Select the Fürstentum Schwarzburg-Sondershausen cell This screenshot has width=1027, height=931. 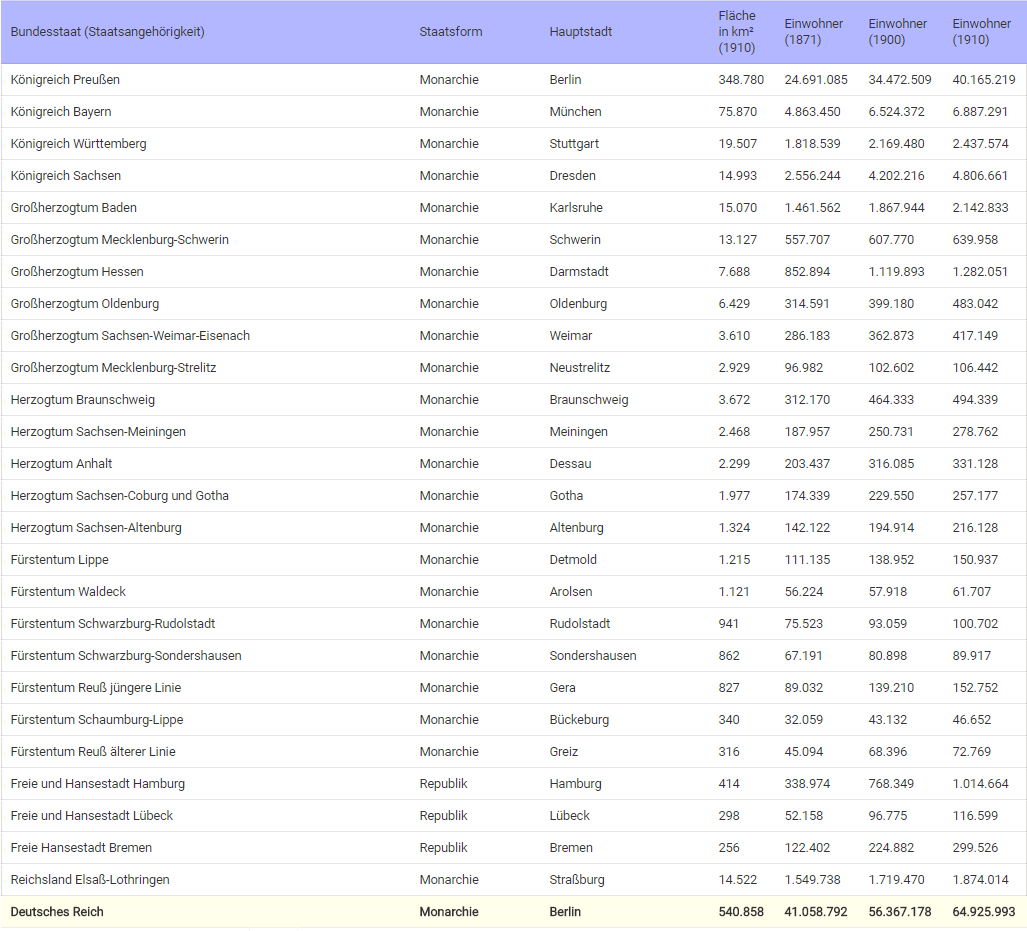pos(126,656)
